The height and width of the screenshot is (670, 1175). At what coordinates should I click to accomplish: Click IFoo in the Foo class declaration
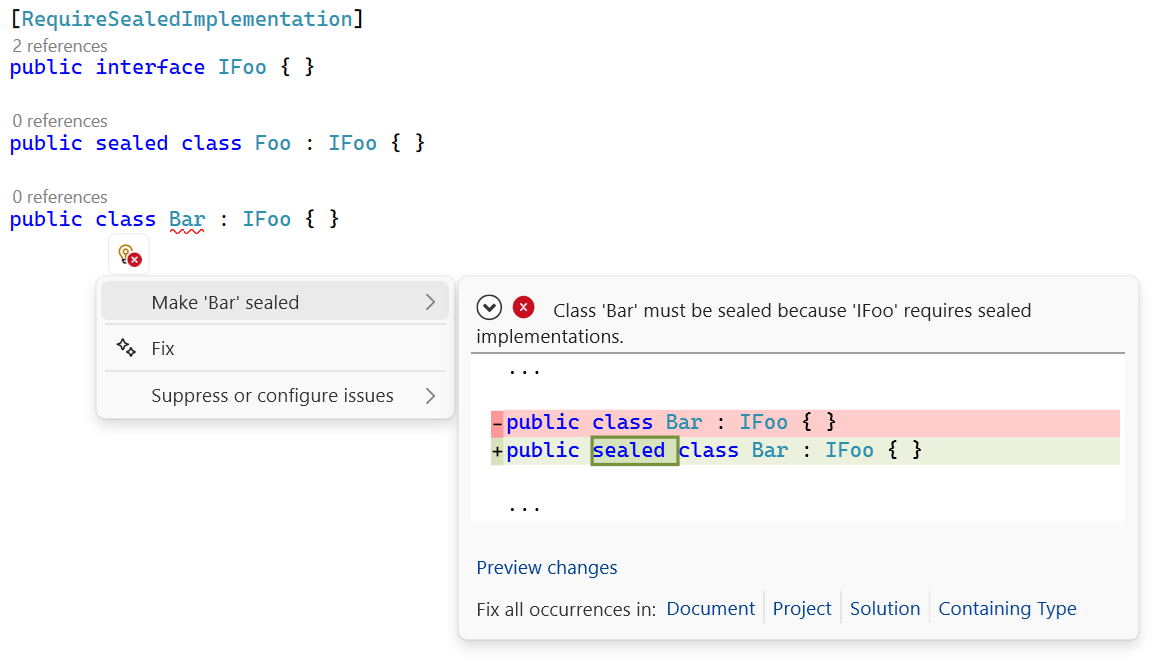point(352,143)
